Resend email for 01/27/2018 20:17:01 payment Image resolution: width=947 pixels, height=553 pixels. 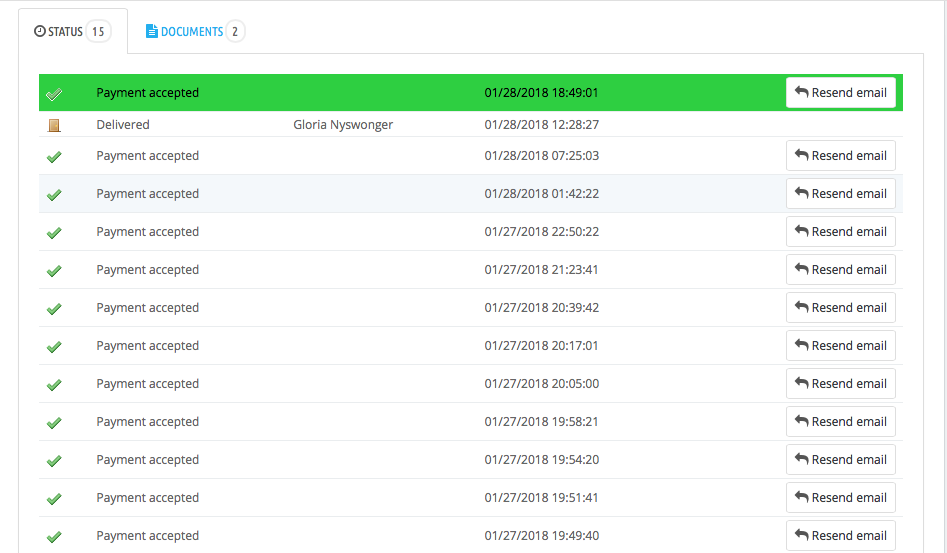tap(841, 346)
